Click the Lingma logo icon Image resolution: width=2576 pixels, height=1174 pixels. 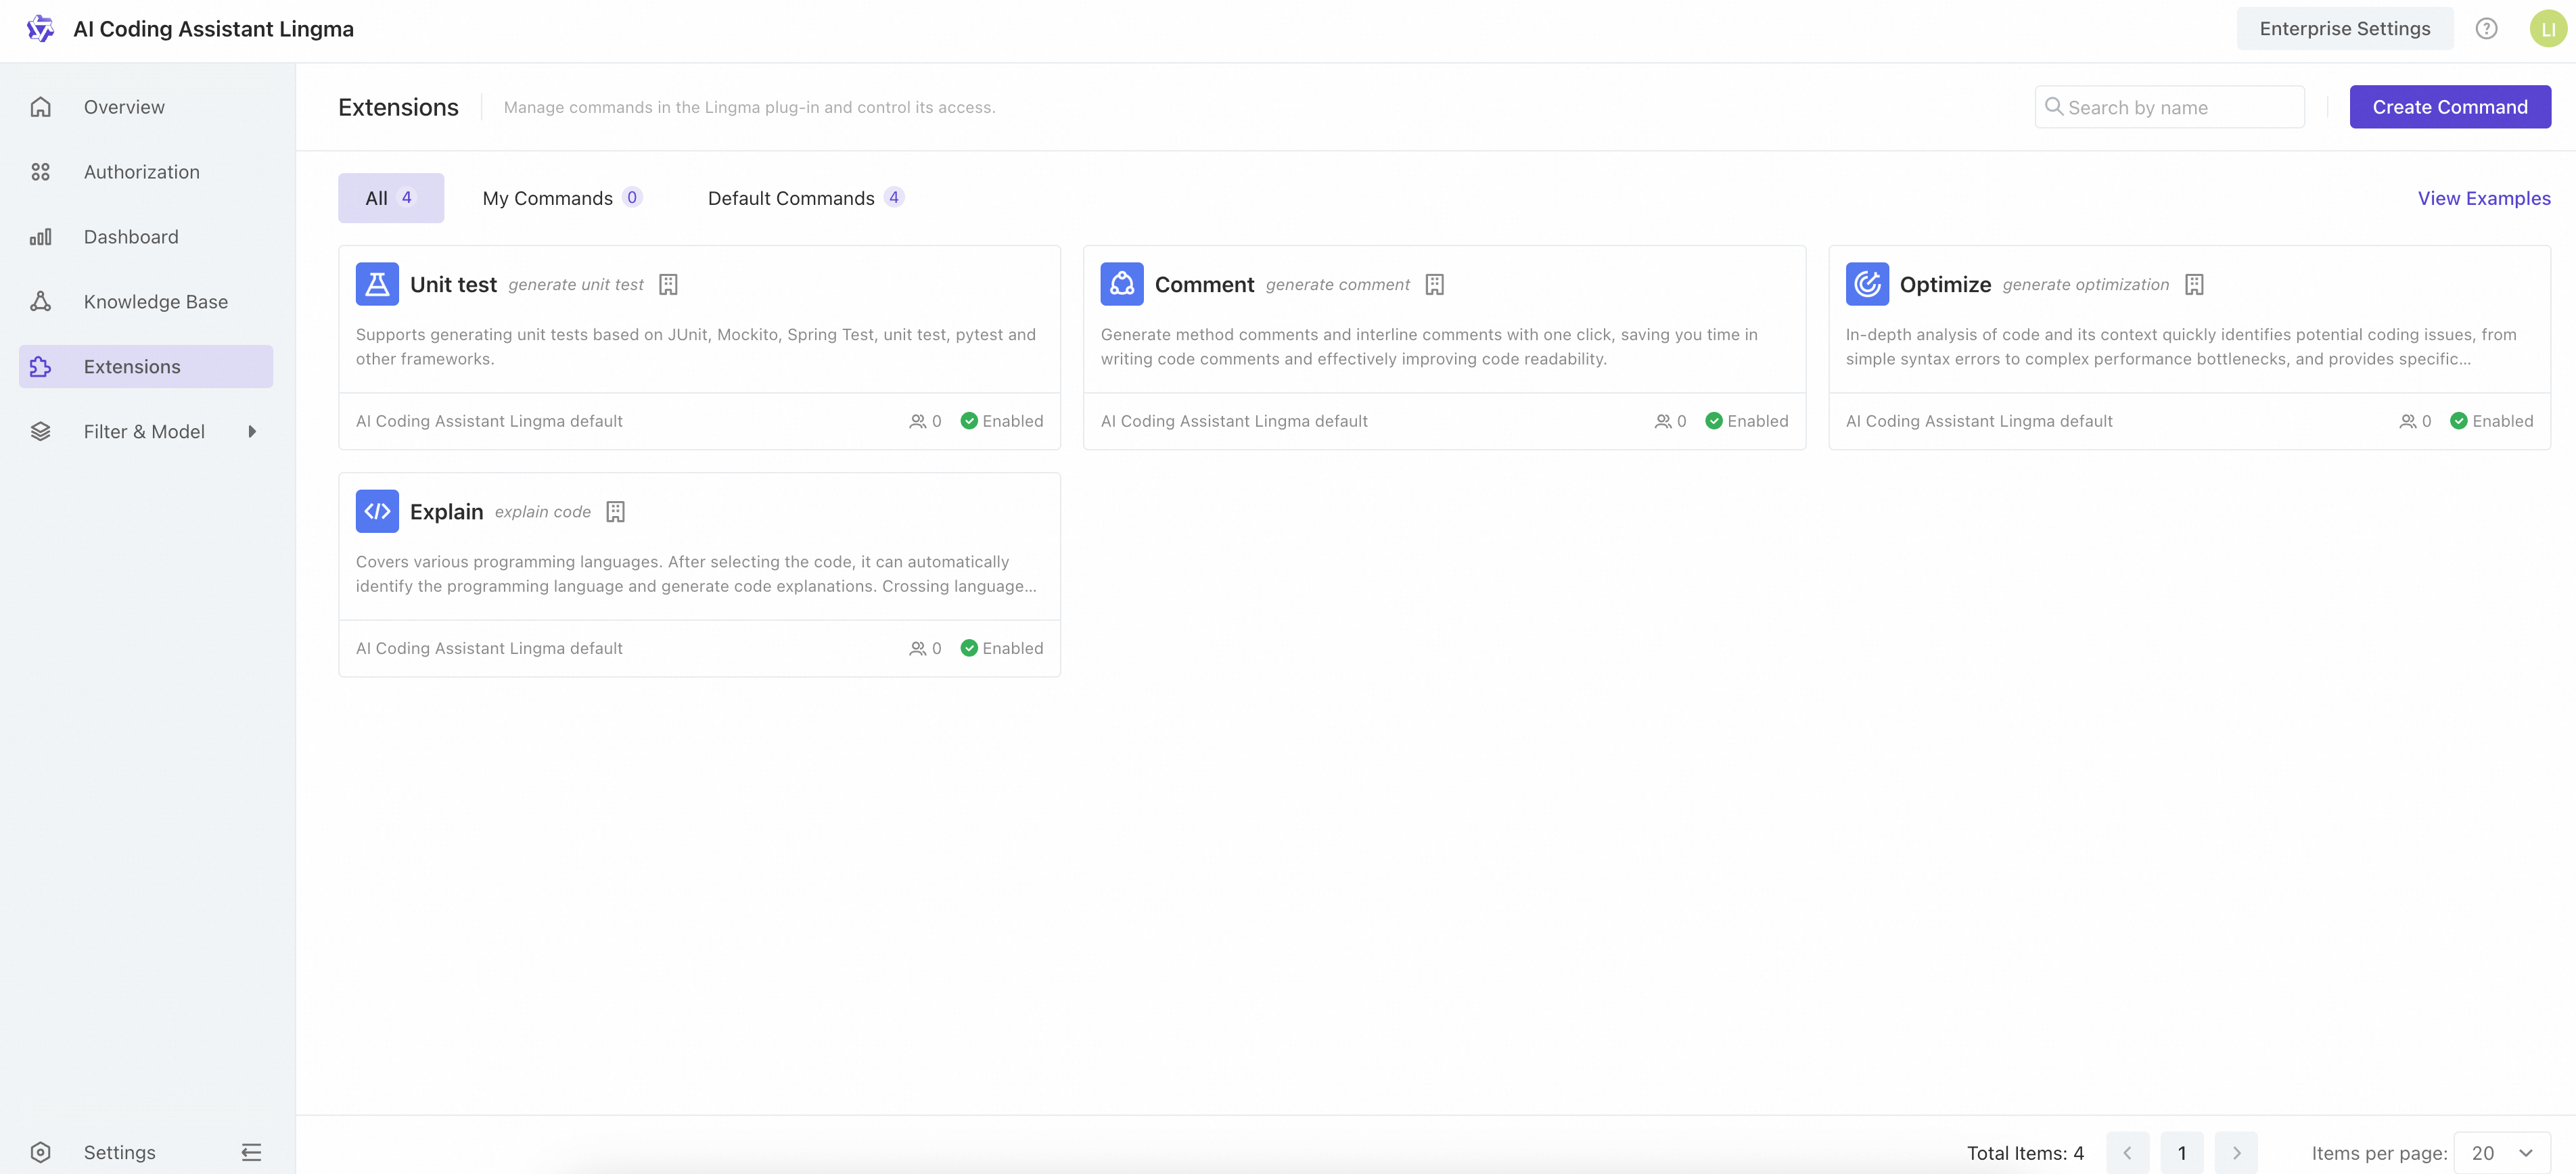coord(40,29)
